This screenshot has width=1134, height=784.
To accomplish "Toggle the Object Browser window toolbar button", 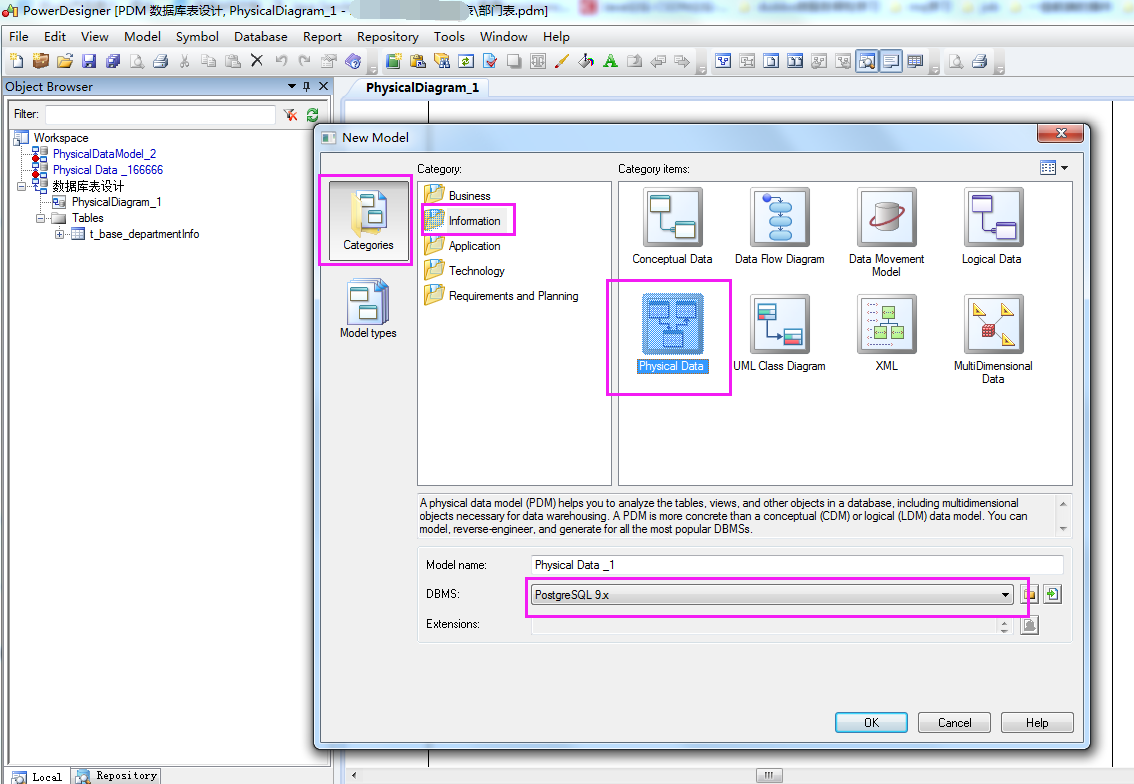I will [x=866, y=61].
